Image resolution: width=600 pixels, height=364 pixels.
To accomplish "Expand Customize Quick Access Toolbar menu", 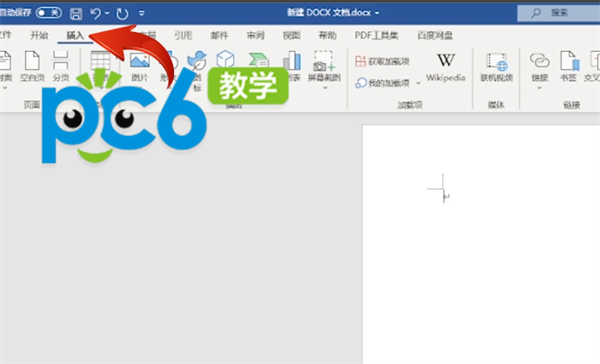I will (142, 13).
